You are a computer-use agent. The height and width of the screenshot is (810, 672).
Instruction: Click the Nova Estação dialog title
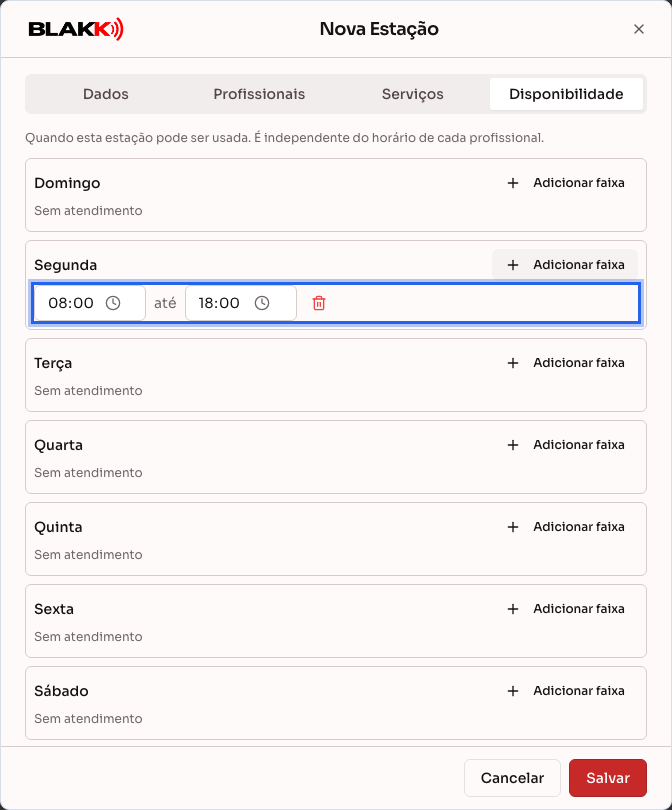[x=379, y=29]
